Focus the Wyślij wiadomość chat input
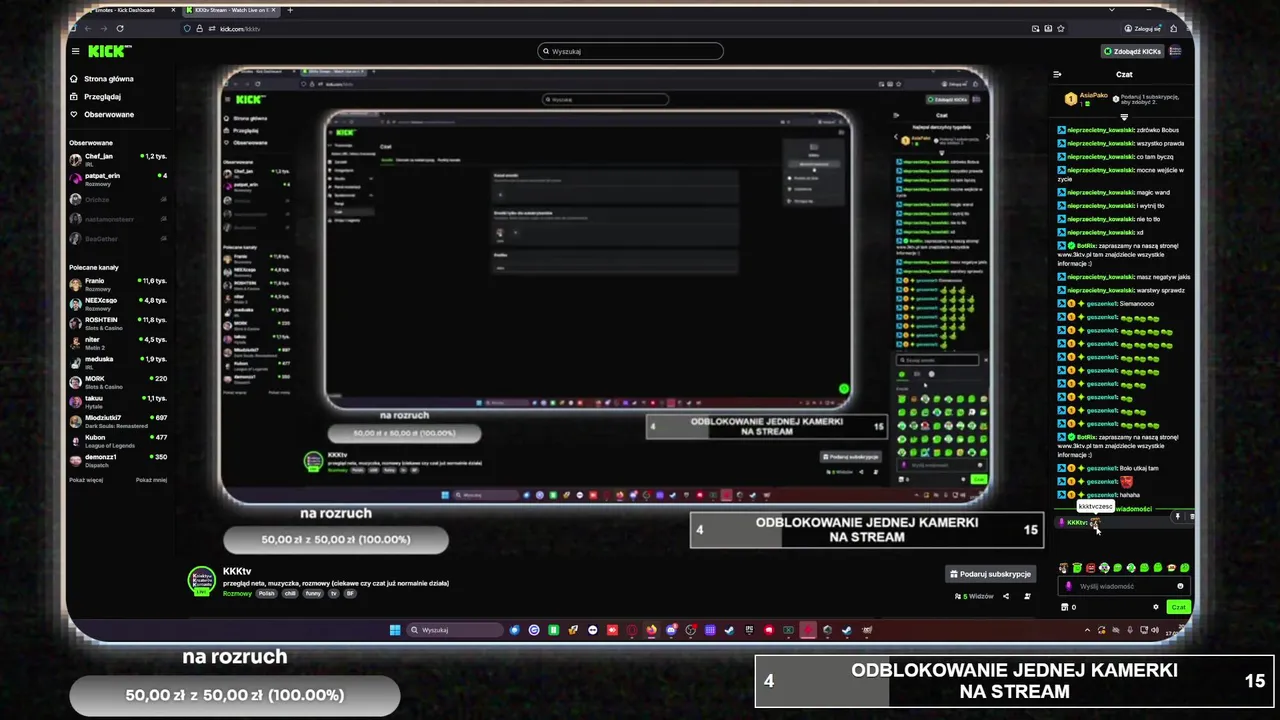1280x720 pixels. [1122, 586]
